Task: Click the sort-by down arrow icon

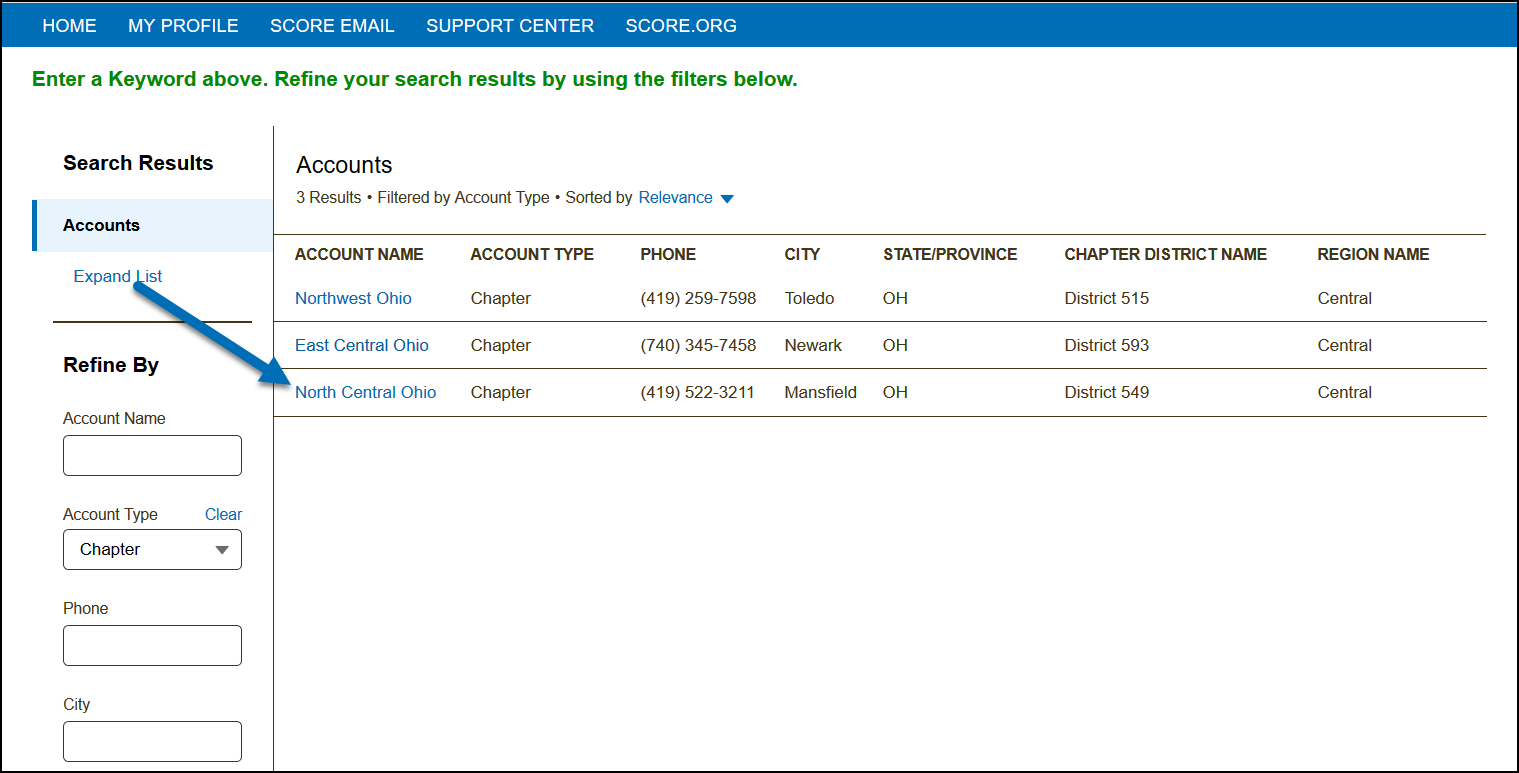Action: [x=727, y=199]
